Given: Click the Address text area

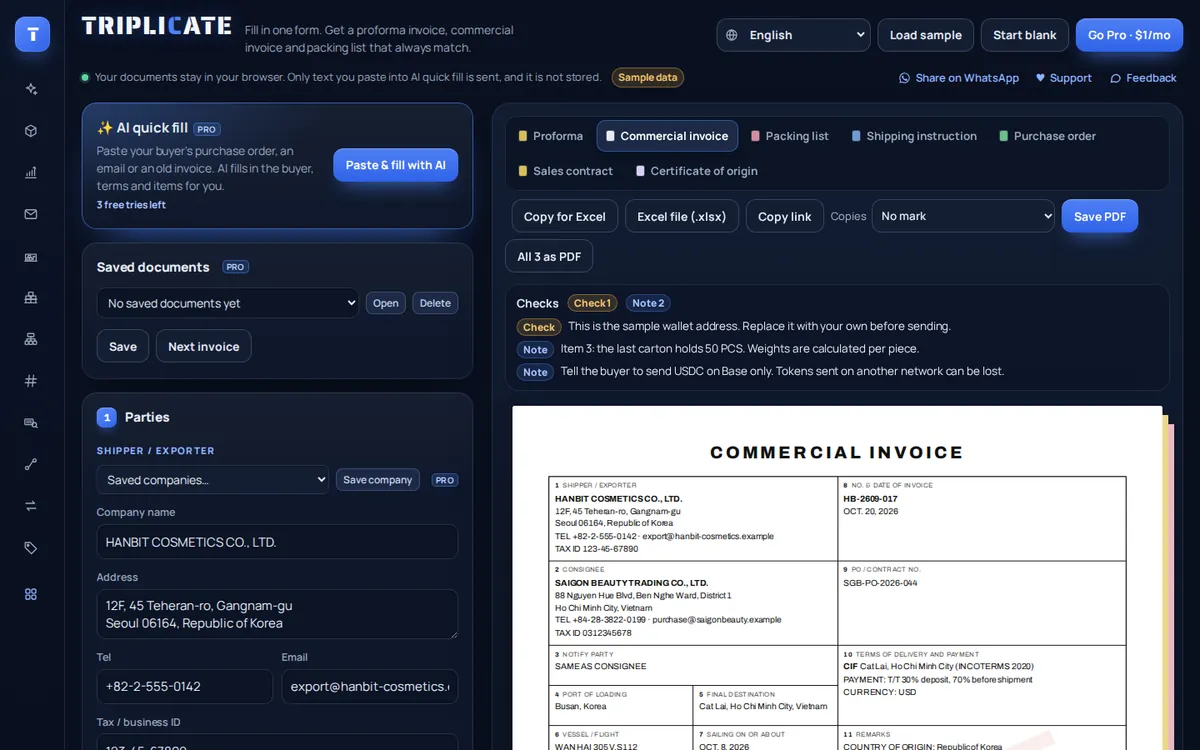Looking at the screenshot, I should pyautogui.click(x=277, y=614).
